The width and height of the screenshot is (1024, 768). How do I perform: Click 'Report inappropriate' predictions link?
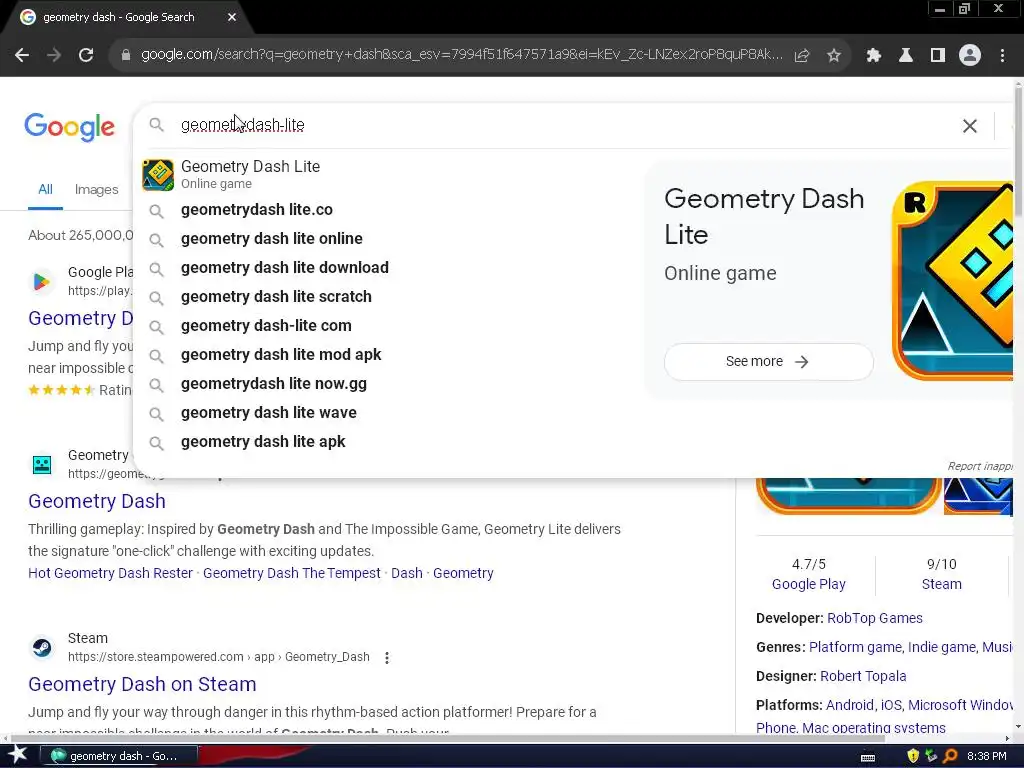click(x=980, y=466)
